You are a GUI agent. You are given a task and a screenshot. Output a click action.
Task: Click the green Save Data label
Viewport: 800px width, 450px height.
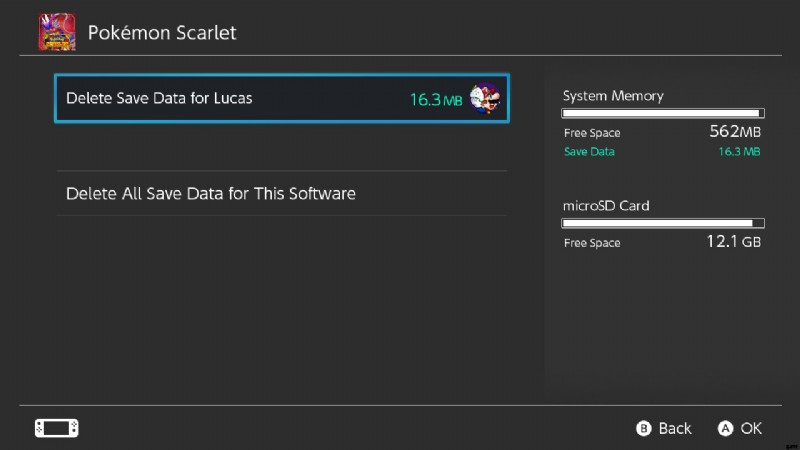tap(589, 152)
